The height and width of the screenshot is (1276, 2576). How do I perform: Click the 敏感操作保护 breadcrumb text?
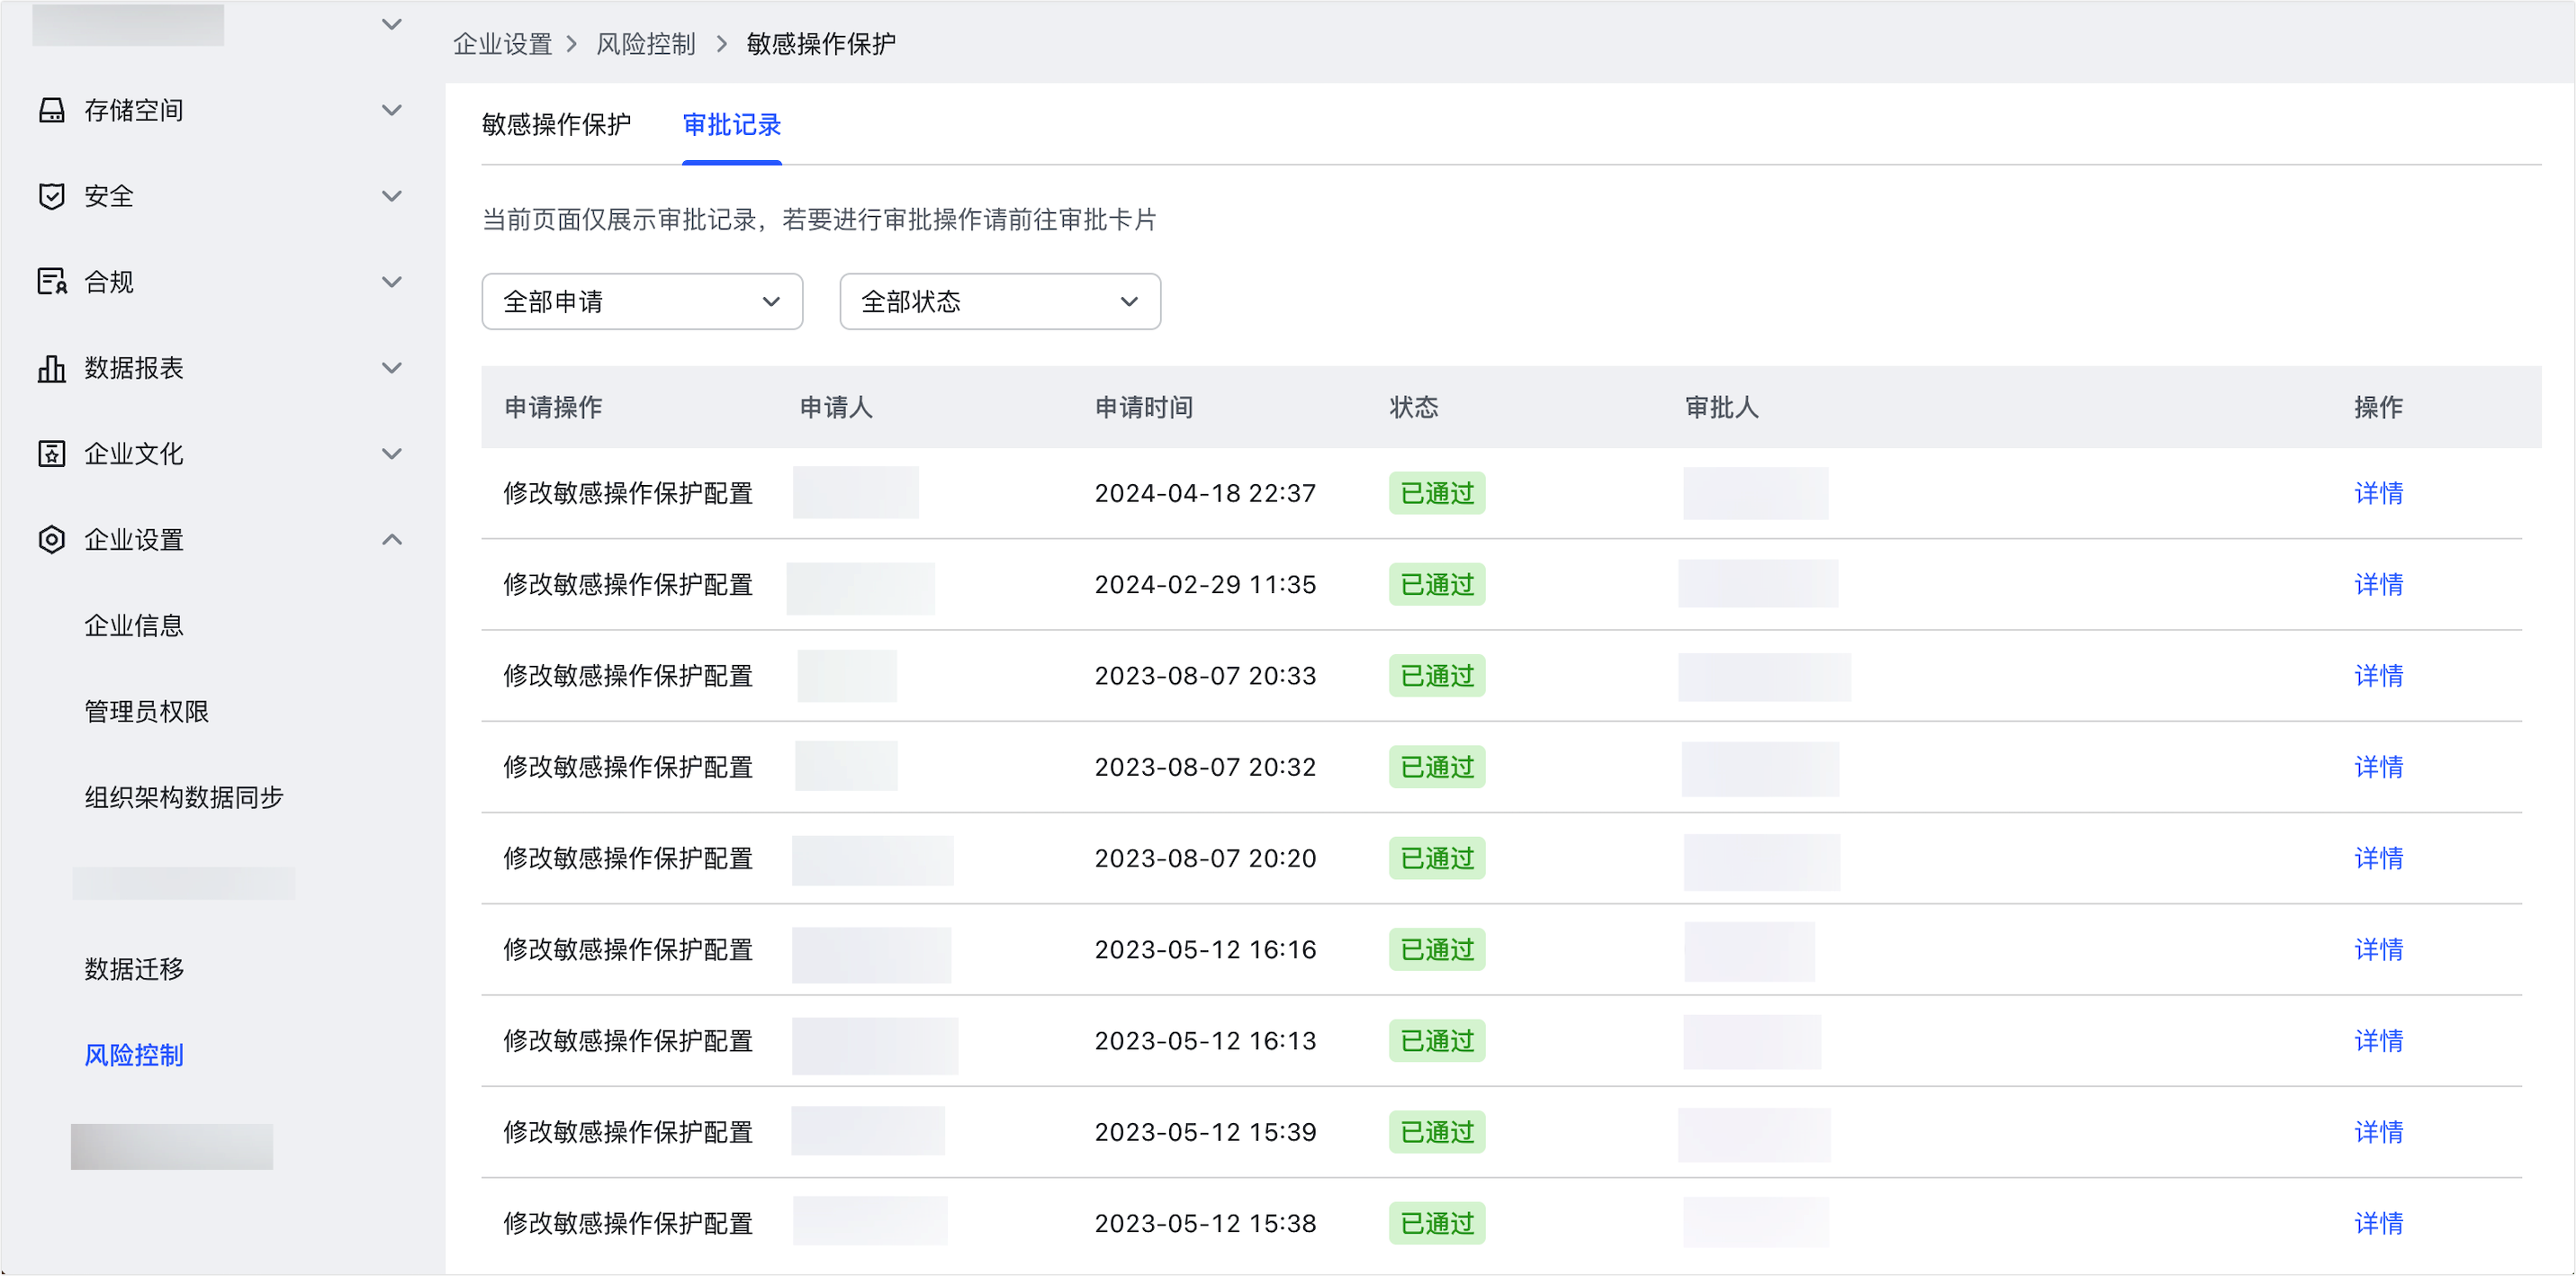click(x=821, y=44)
